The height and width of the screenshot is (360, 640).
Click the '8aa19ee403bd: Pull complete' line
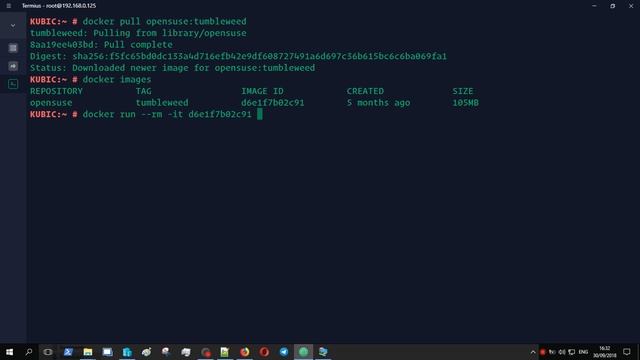101,44
